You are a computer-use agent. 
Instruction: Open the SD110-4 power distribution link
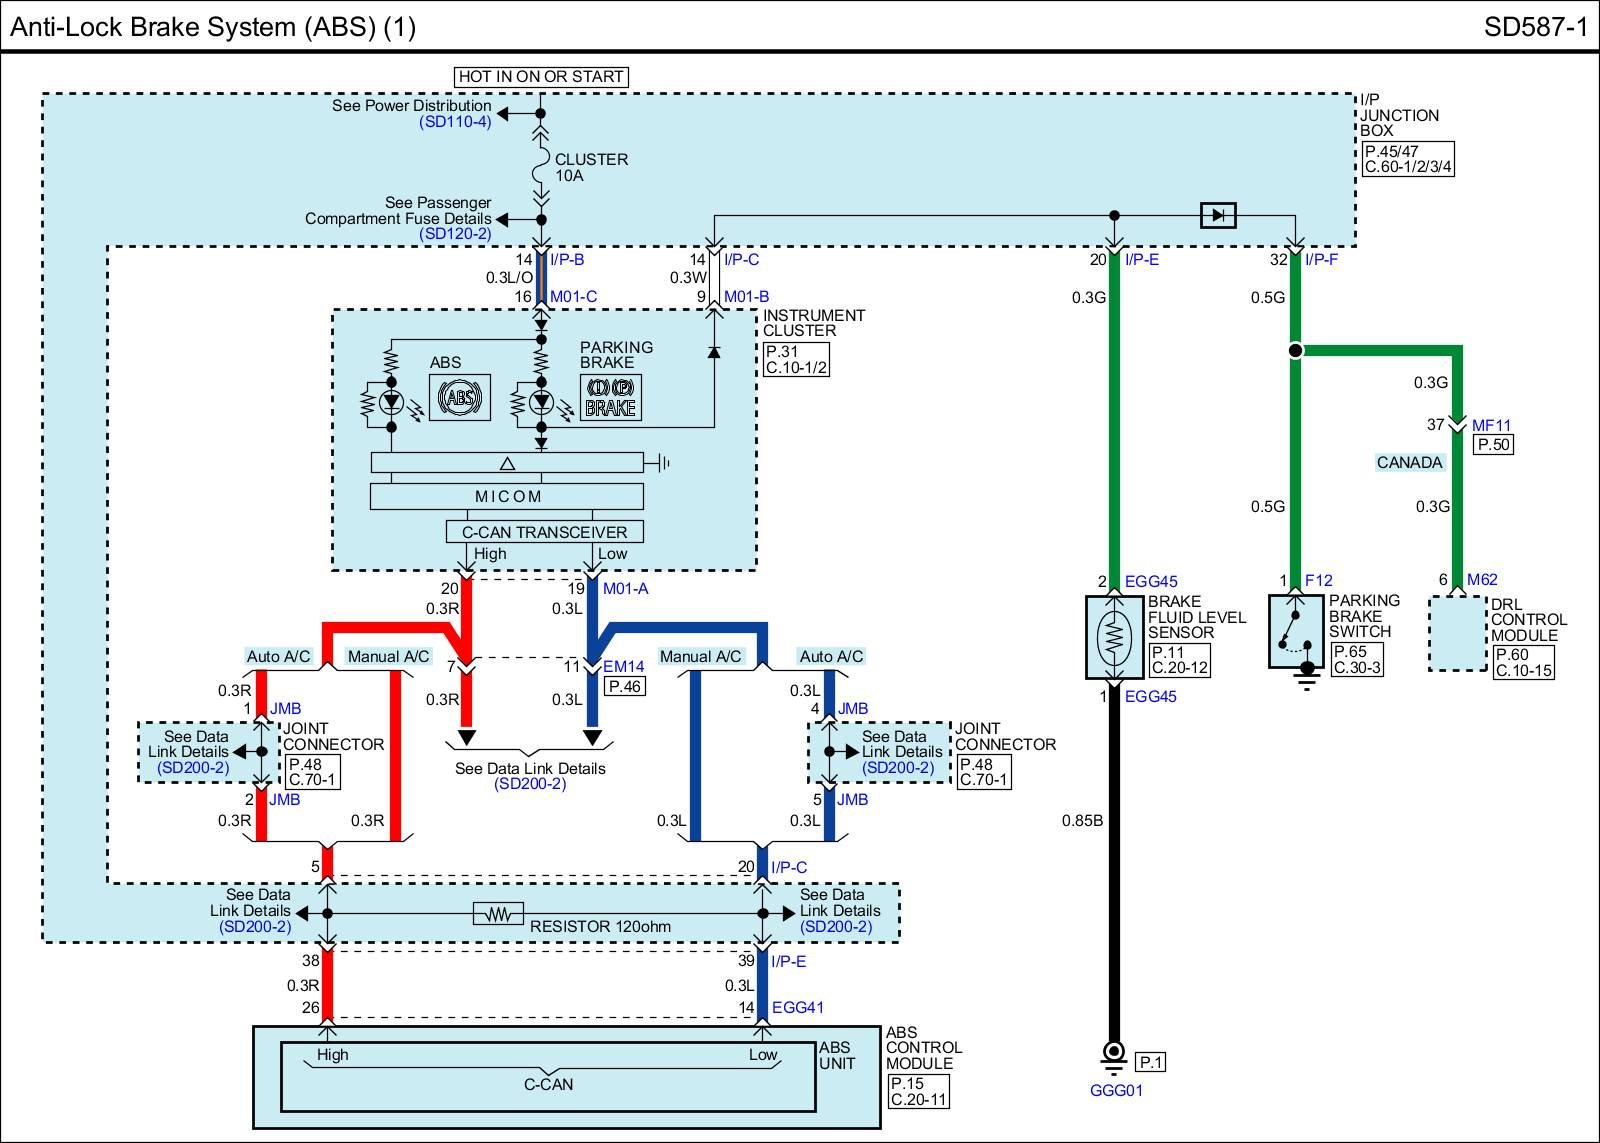455,122
